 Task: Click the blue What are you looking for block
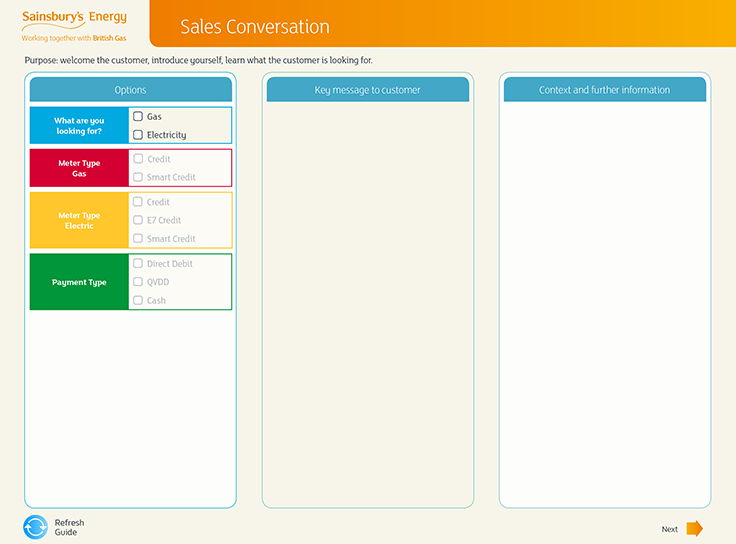point(79,126)
